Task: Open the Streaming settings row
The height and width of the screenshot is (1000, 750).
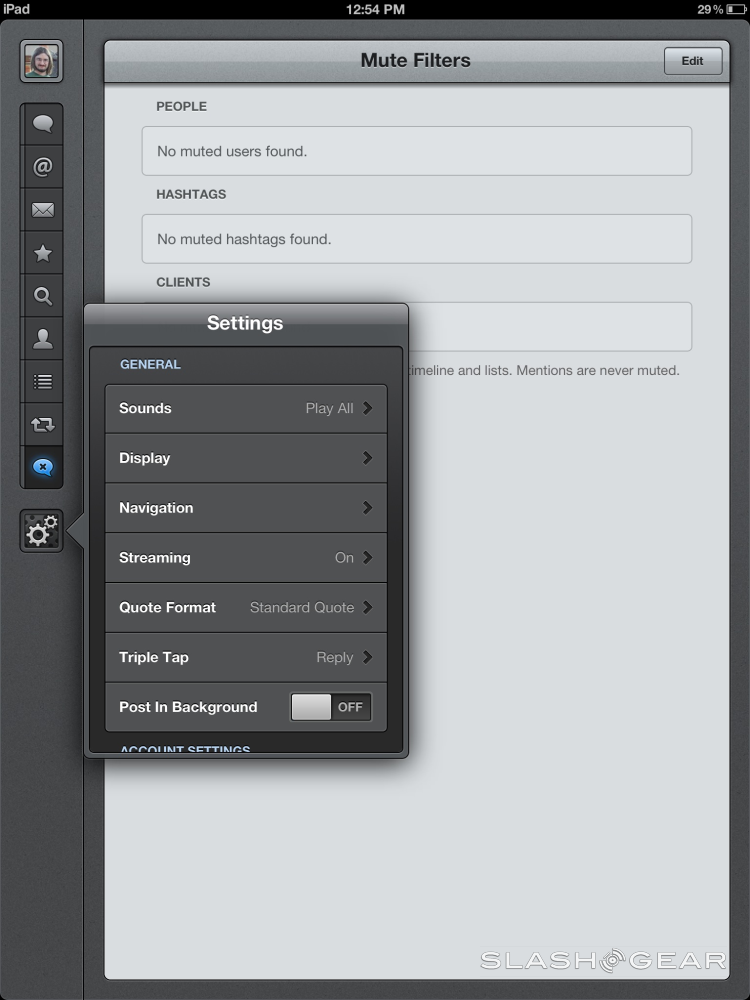Action: (245, 558)
